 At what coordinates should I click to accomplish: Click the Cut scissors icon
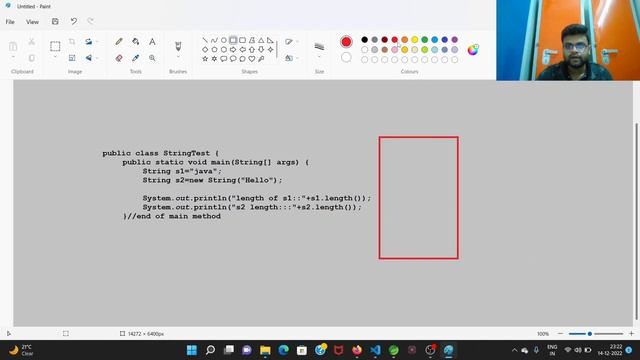31,42
